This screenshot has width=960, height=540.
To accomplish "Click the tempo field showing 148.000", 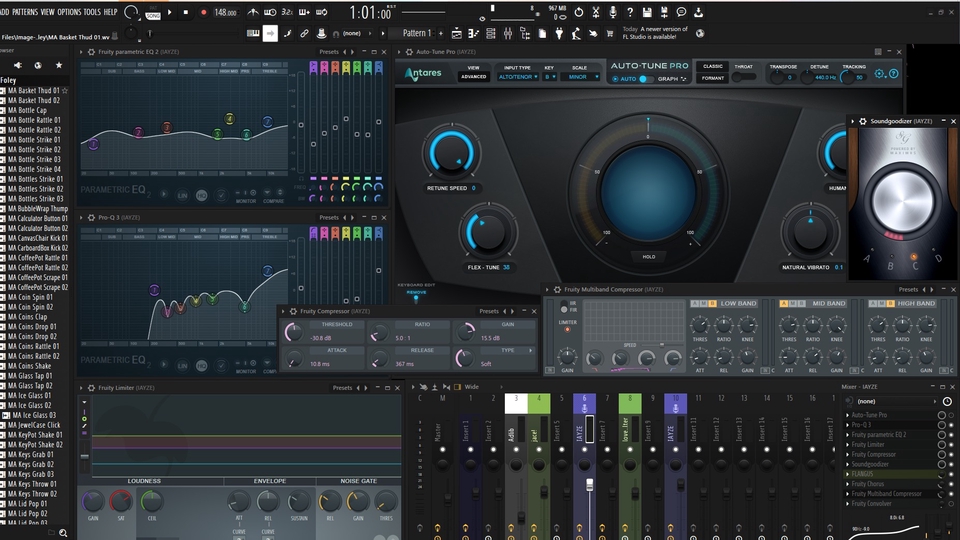I will click(x=225, y=12).
